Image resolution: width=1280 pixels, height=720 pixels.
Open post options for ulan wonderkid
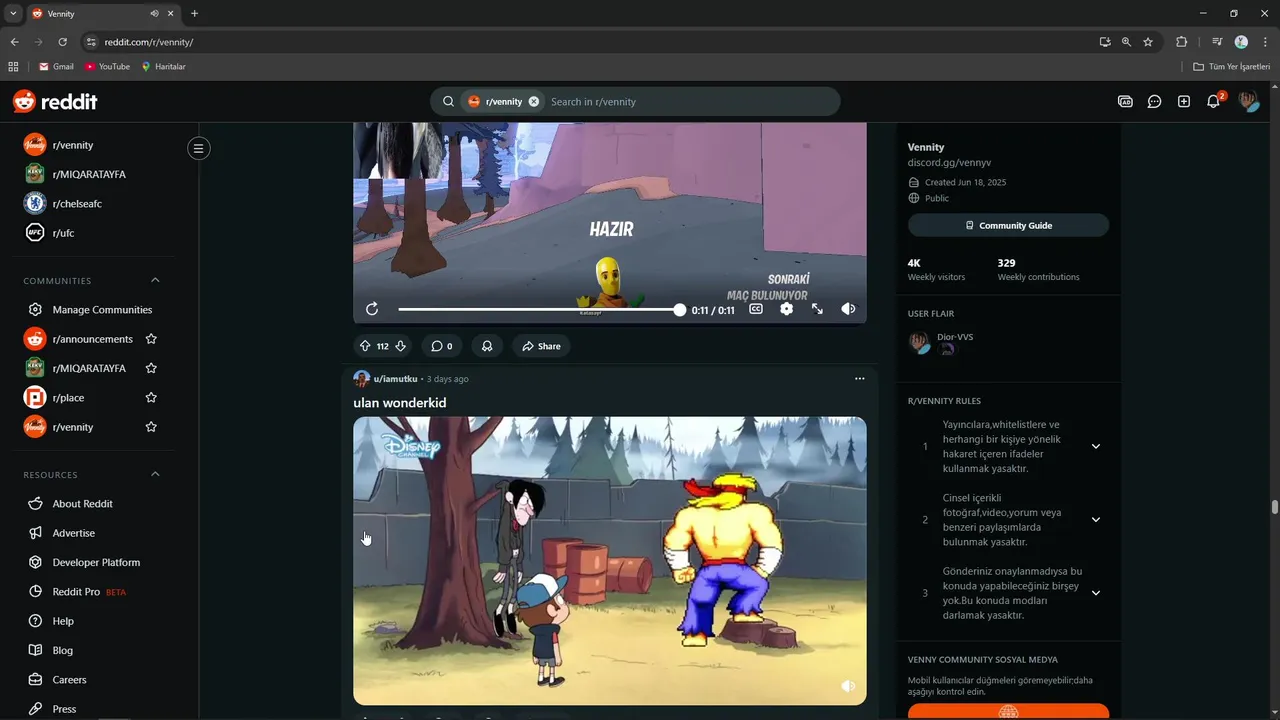859,379
